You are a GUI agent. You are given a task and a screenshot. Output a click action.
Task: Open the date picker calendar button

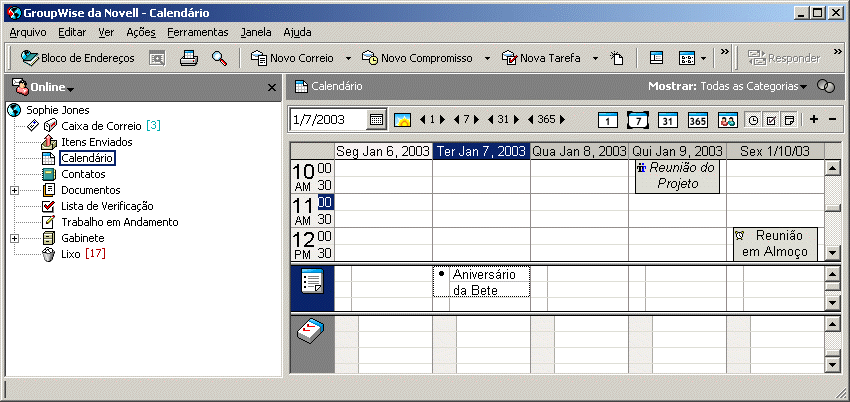pyautogui.click(x=376, y=120)
